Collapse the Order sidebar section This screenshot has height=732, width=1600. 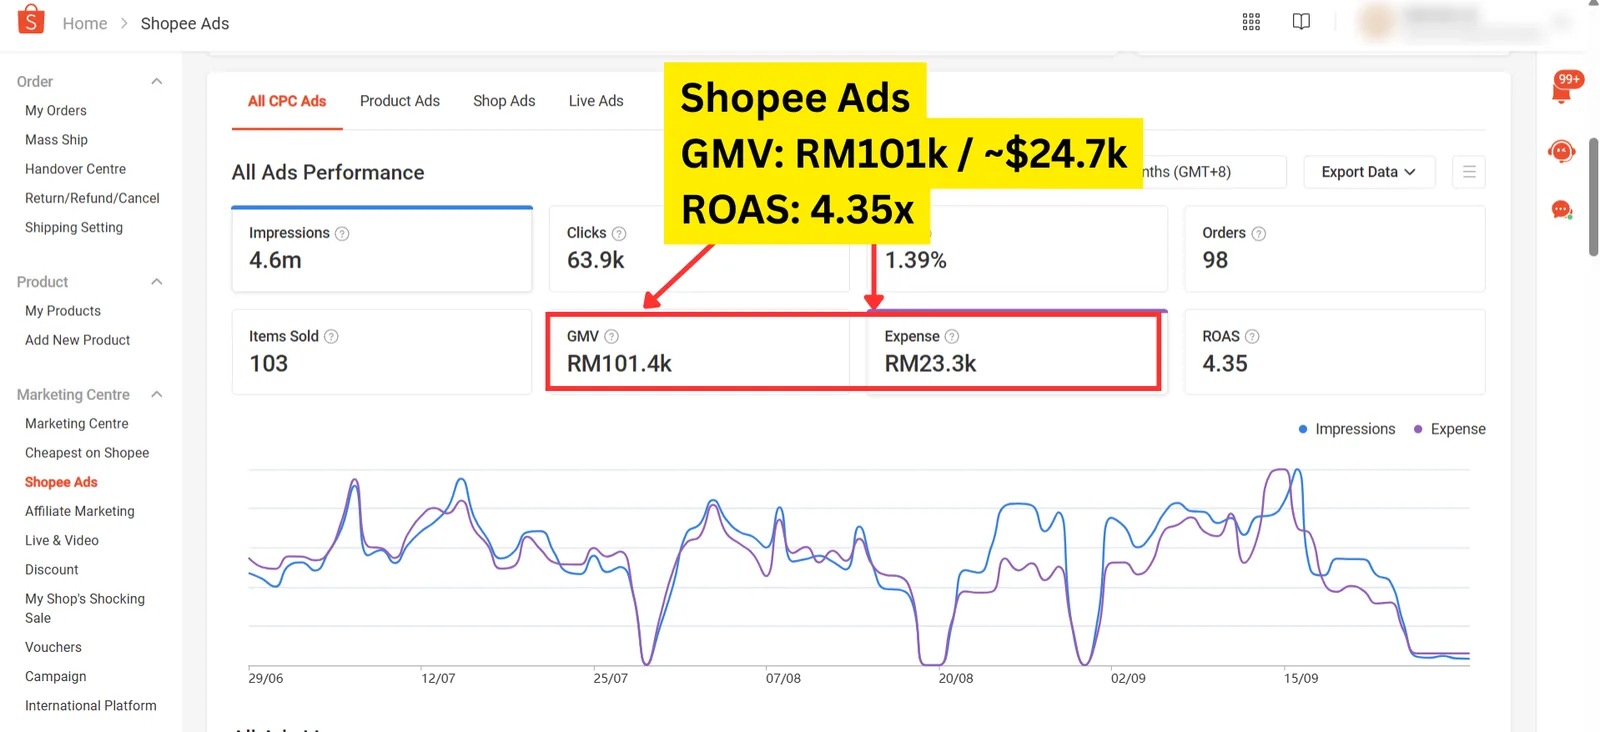tap(157, 81)
